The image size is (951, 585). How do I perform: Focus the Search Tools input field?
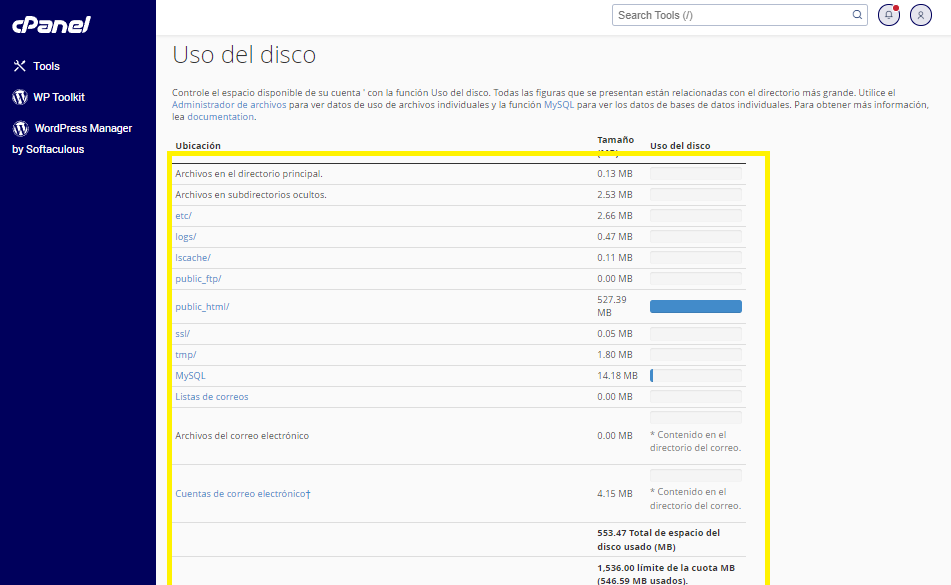click(x=730, y=15)
